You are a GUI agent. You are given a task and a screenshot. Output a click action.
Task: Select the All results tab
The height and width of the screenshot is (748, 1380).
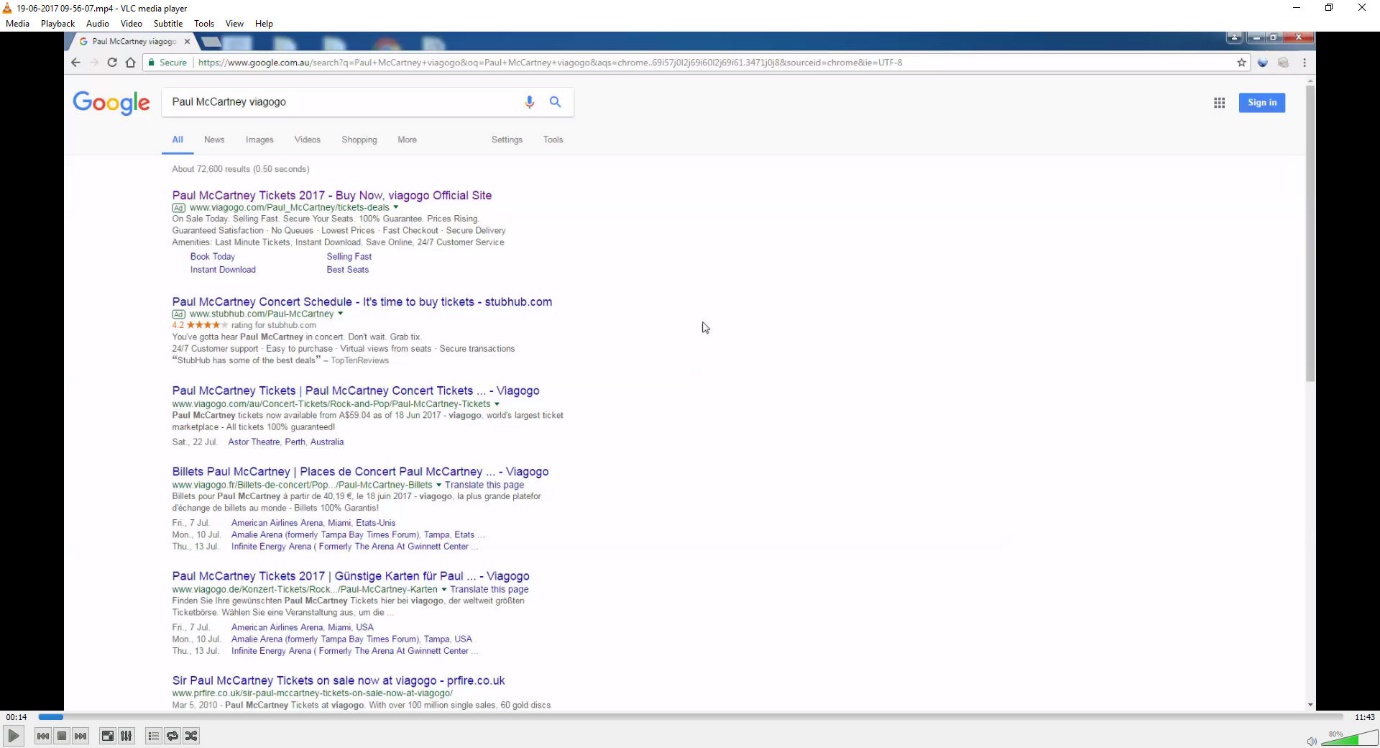[x=177, y=140]
